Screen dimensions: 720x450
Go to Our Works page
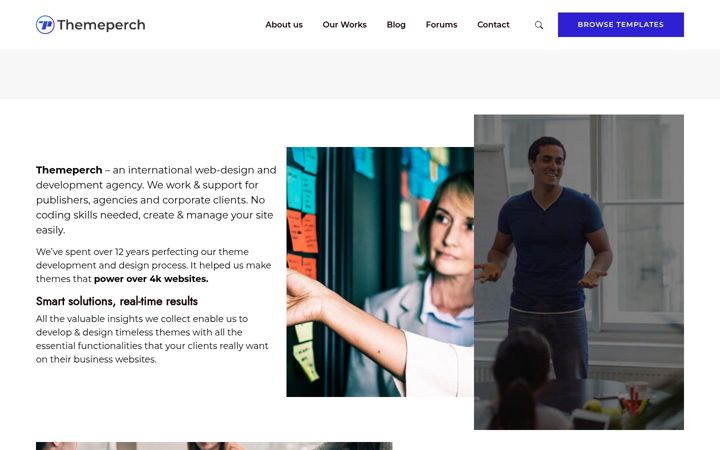tap(344, 25)
